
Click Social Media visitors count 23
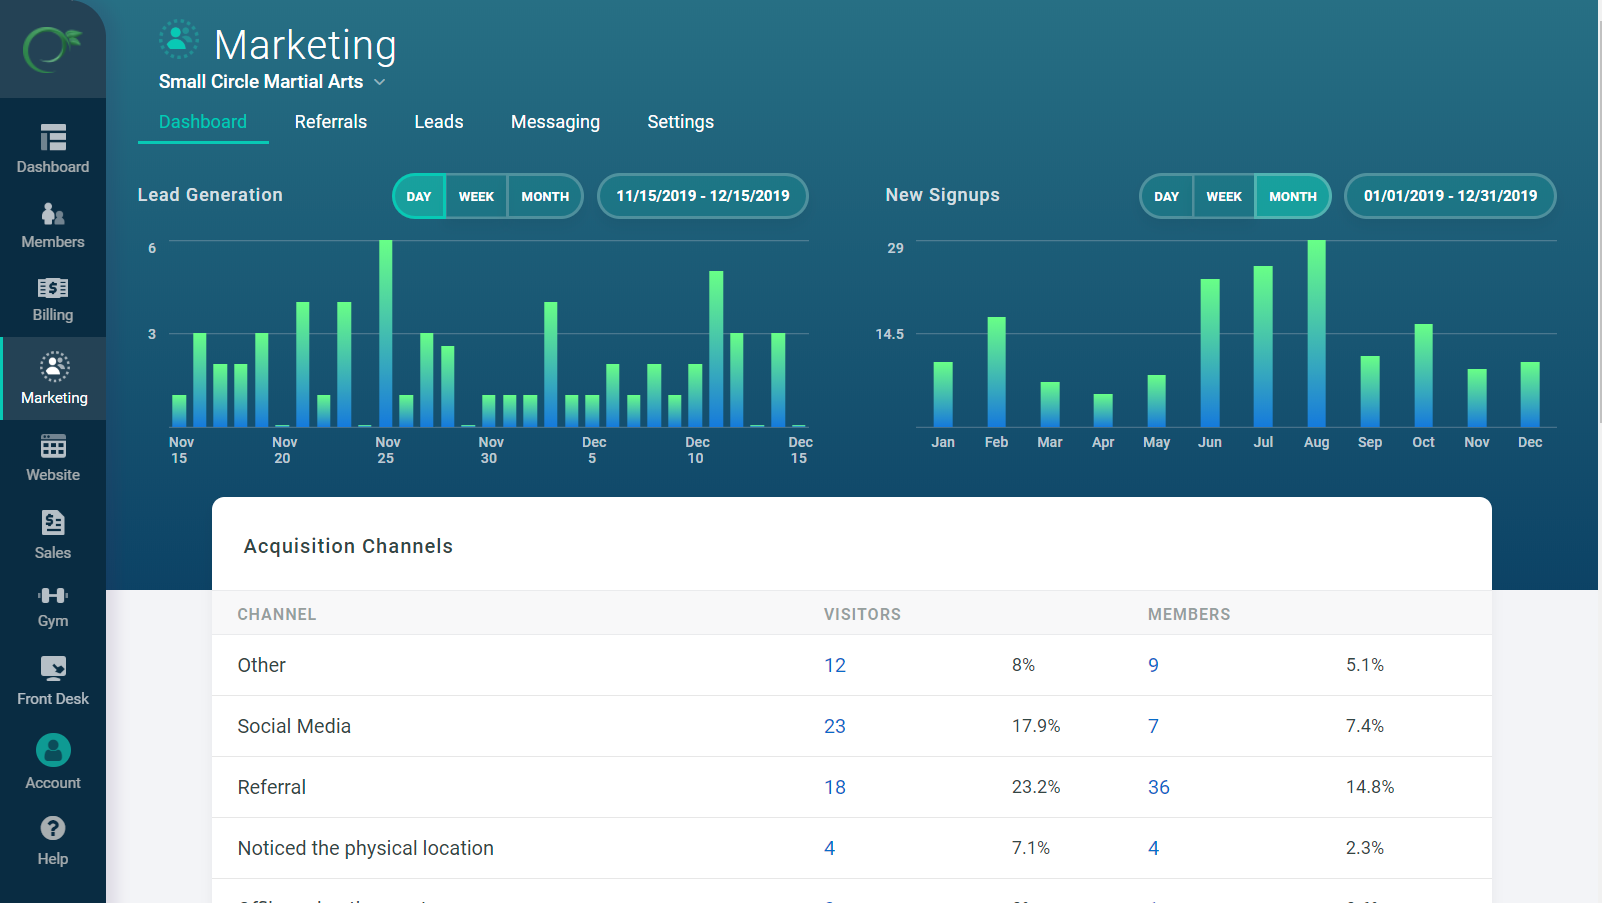click(835, 726)
